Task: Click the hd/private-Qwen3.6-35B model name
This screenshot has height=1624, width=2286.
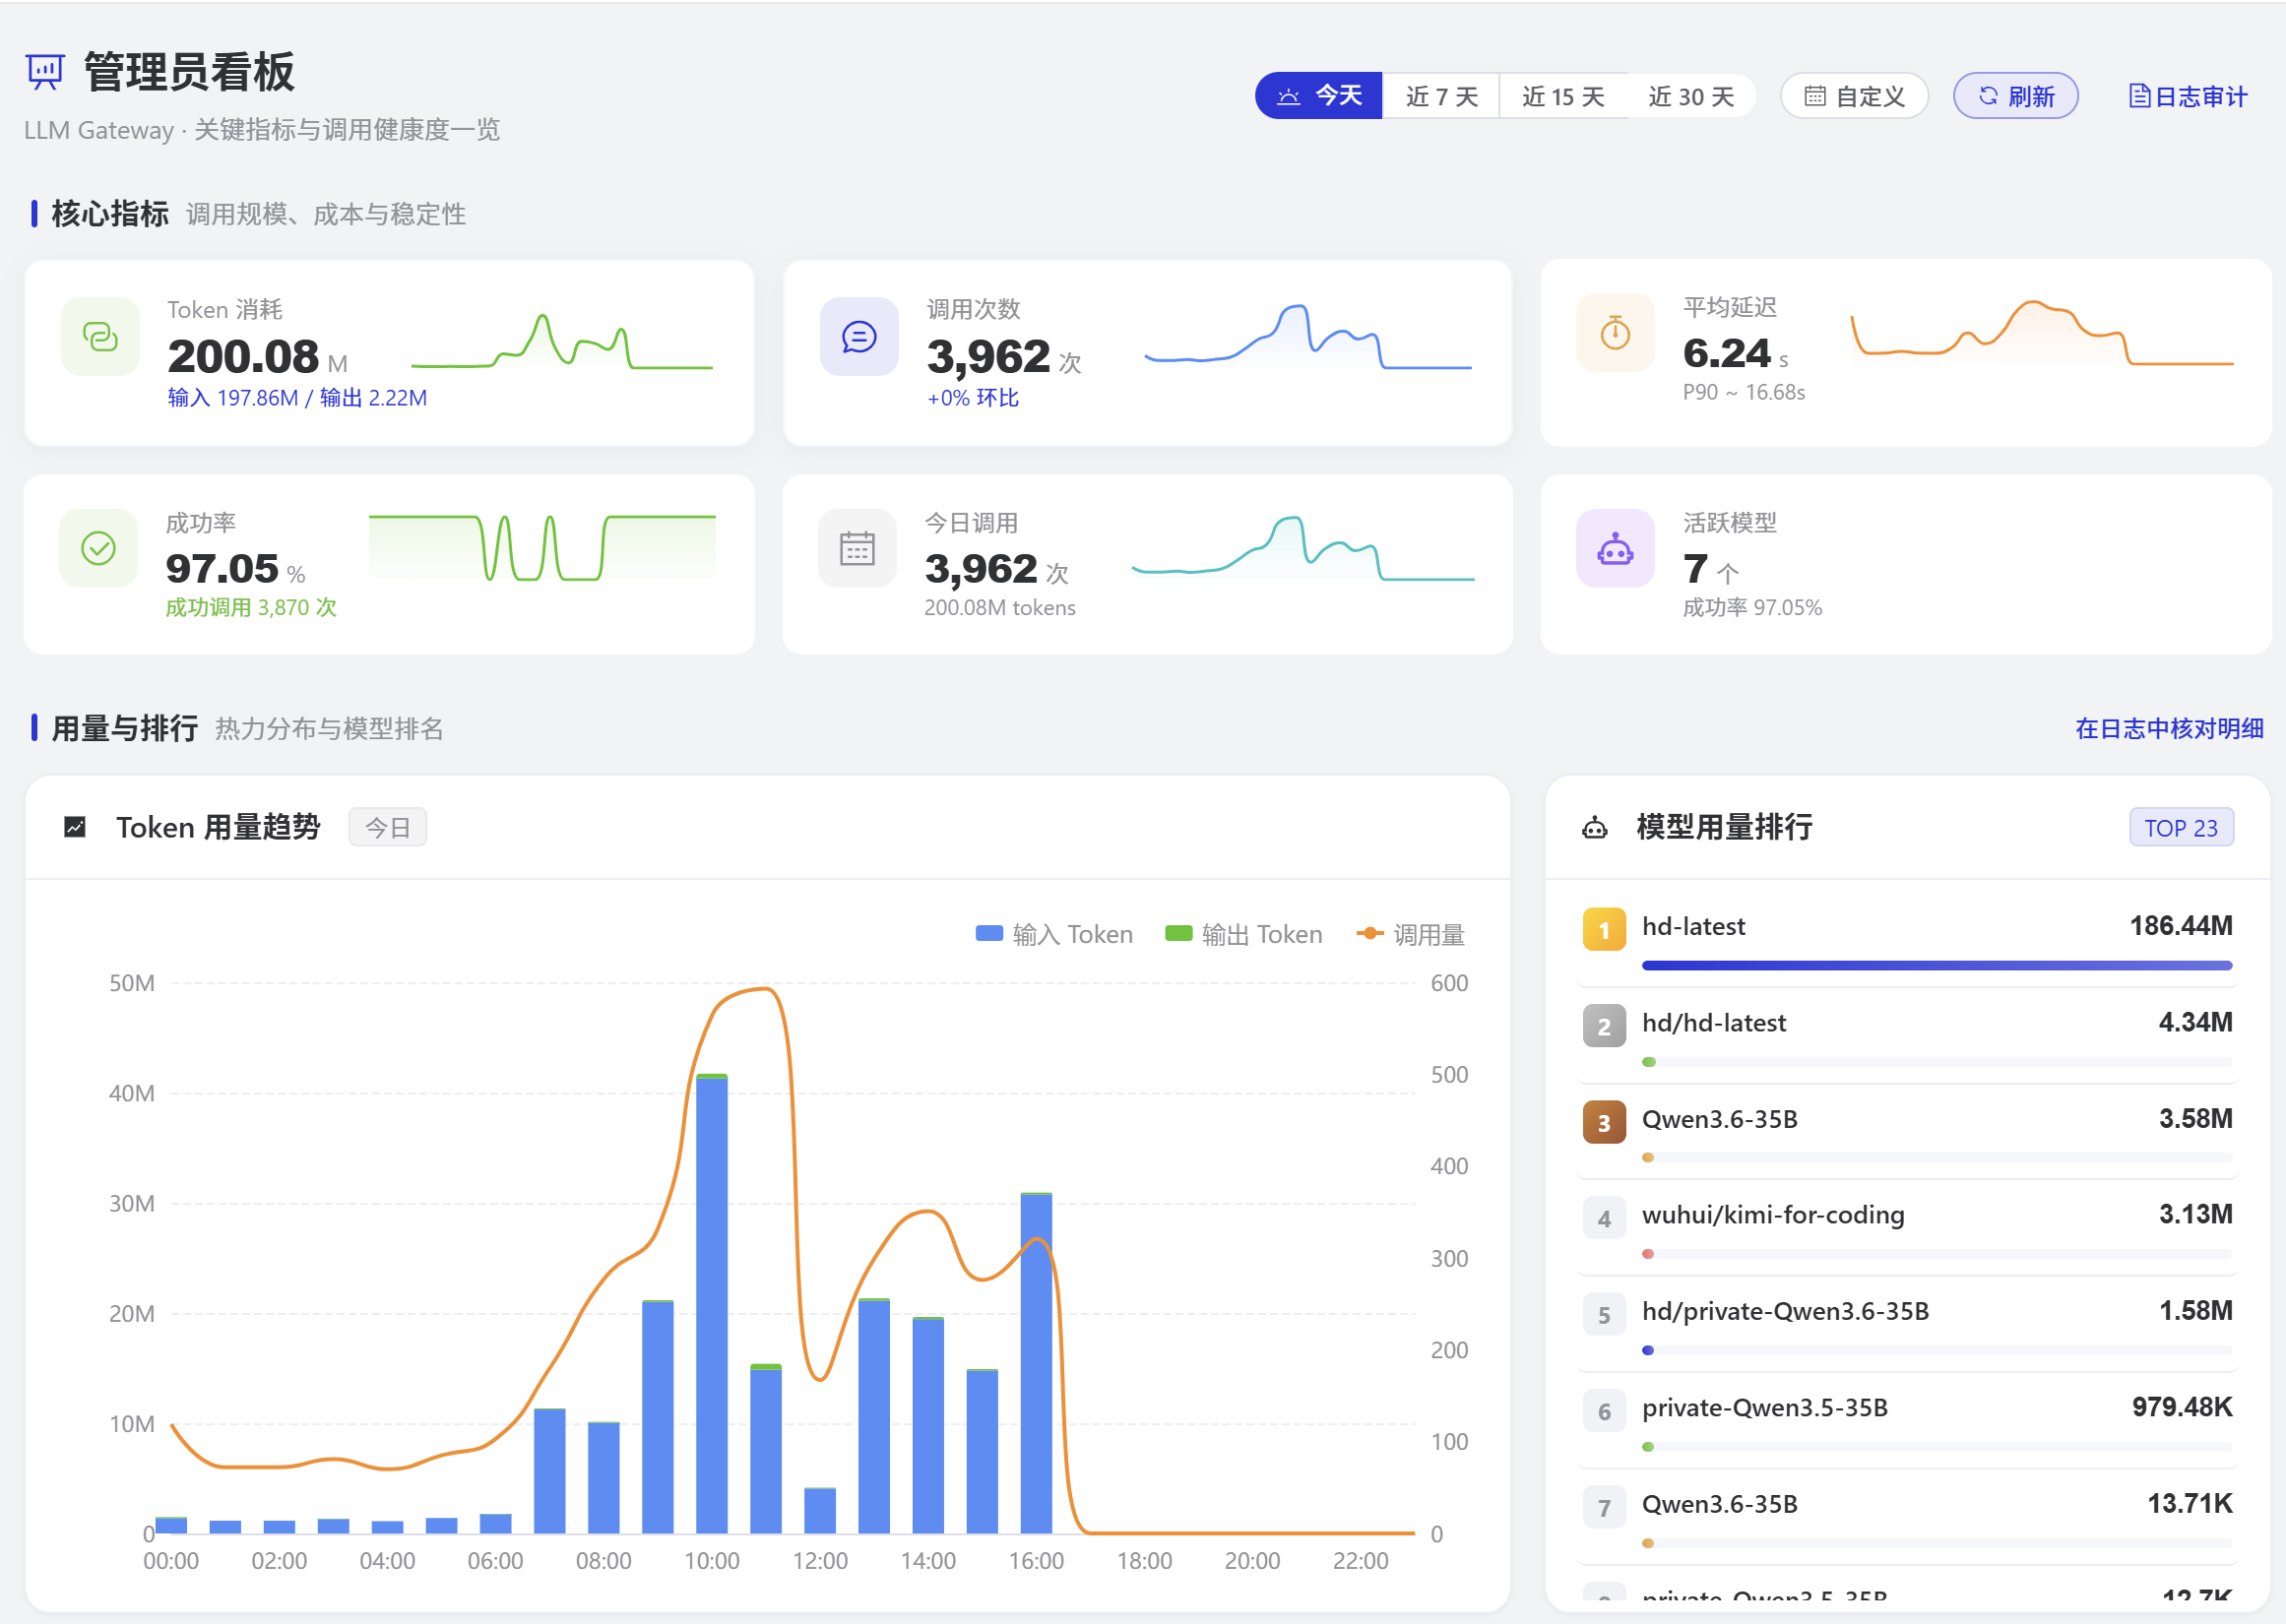Action: click(1785, 1311)
